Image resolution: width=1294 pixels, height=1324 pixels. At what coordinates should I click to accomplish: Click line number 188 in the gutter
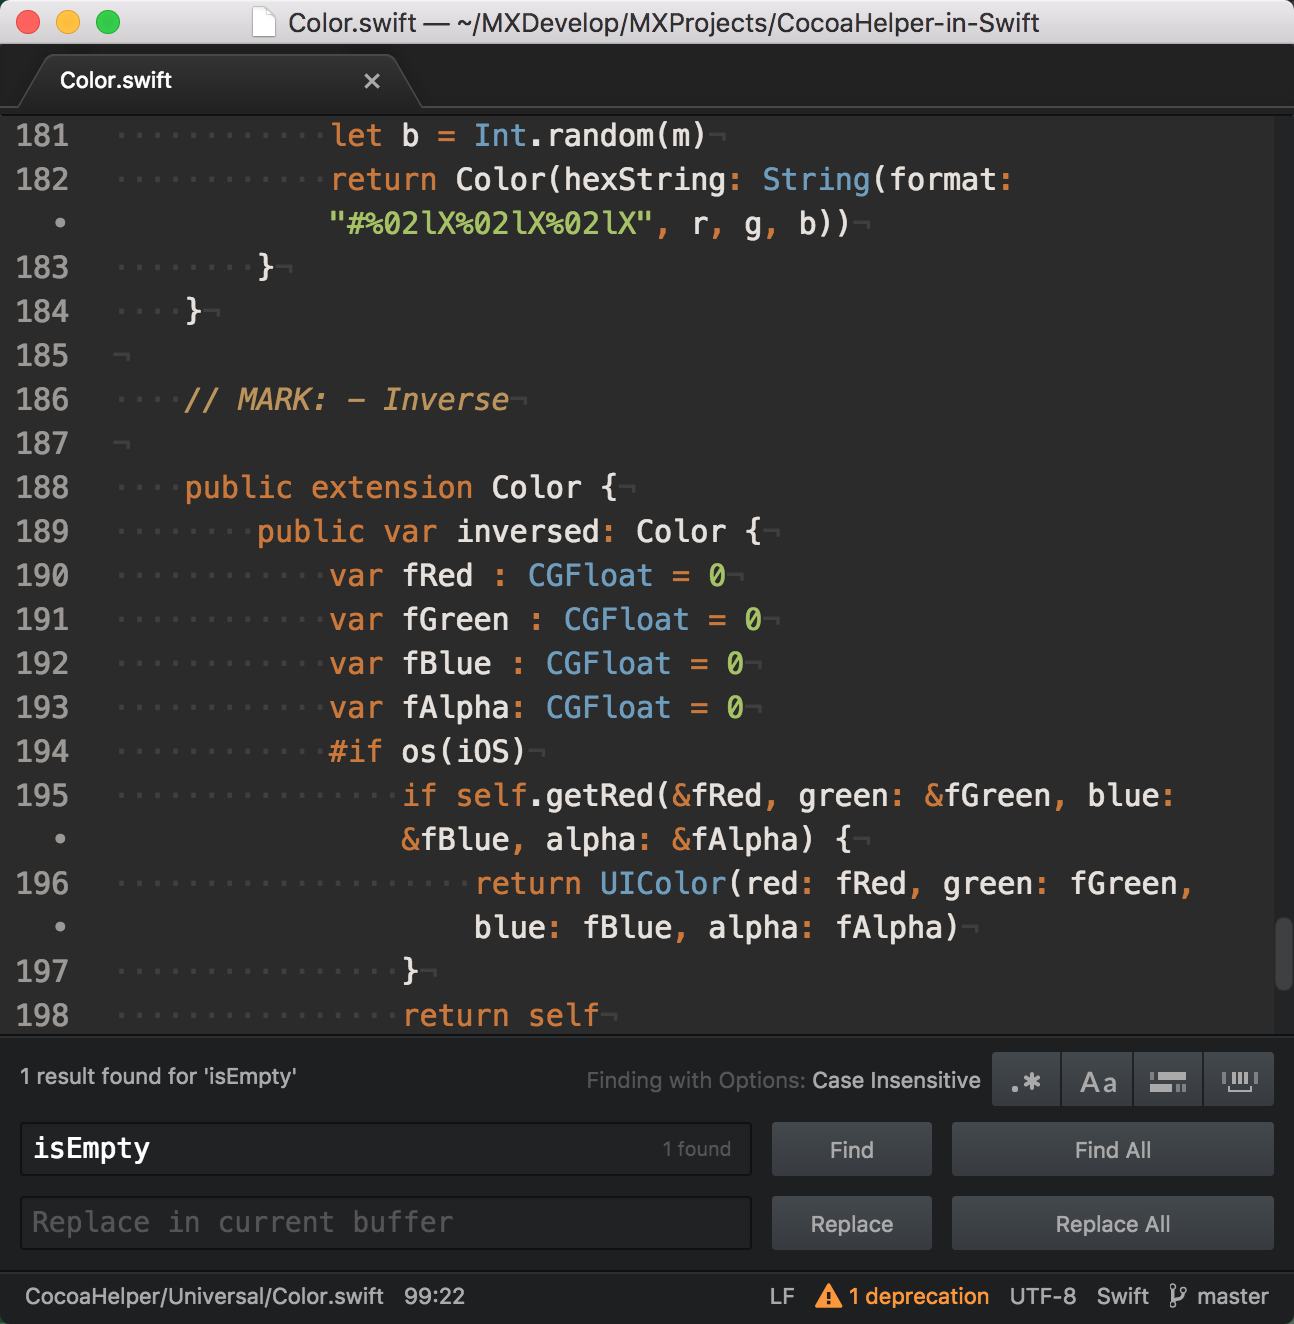click(x=42, y=488)
